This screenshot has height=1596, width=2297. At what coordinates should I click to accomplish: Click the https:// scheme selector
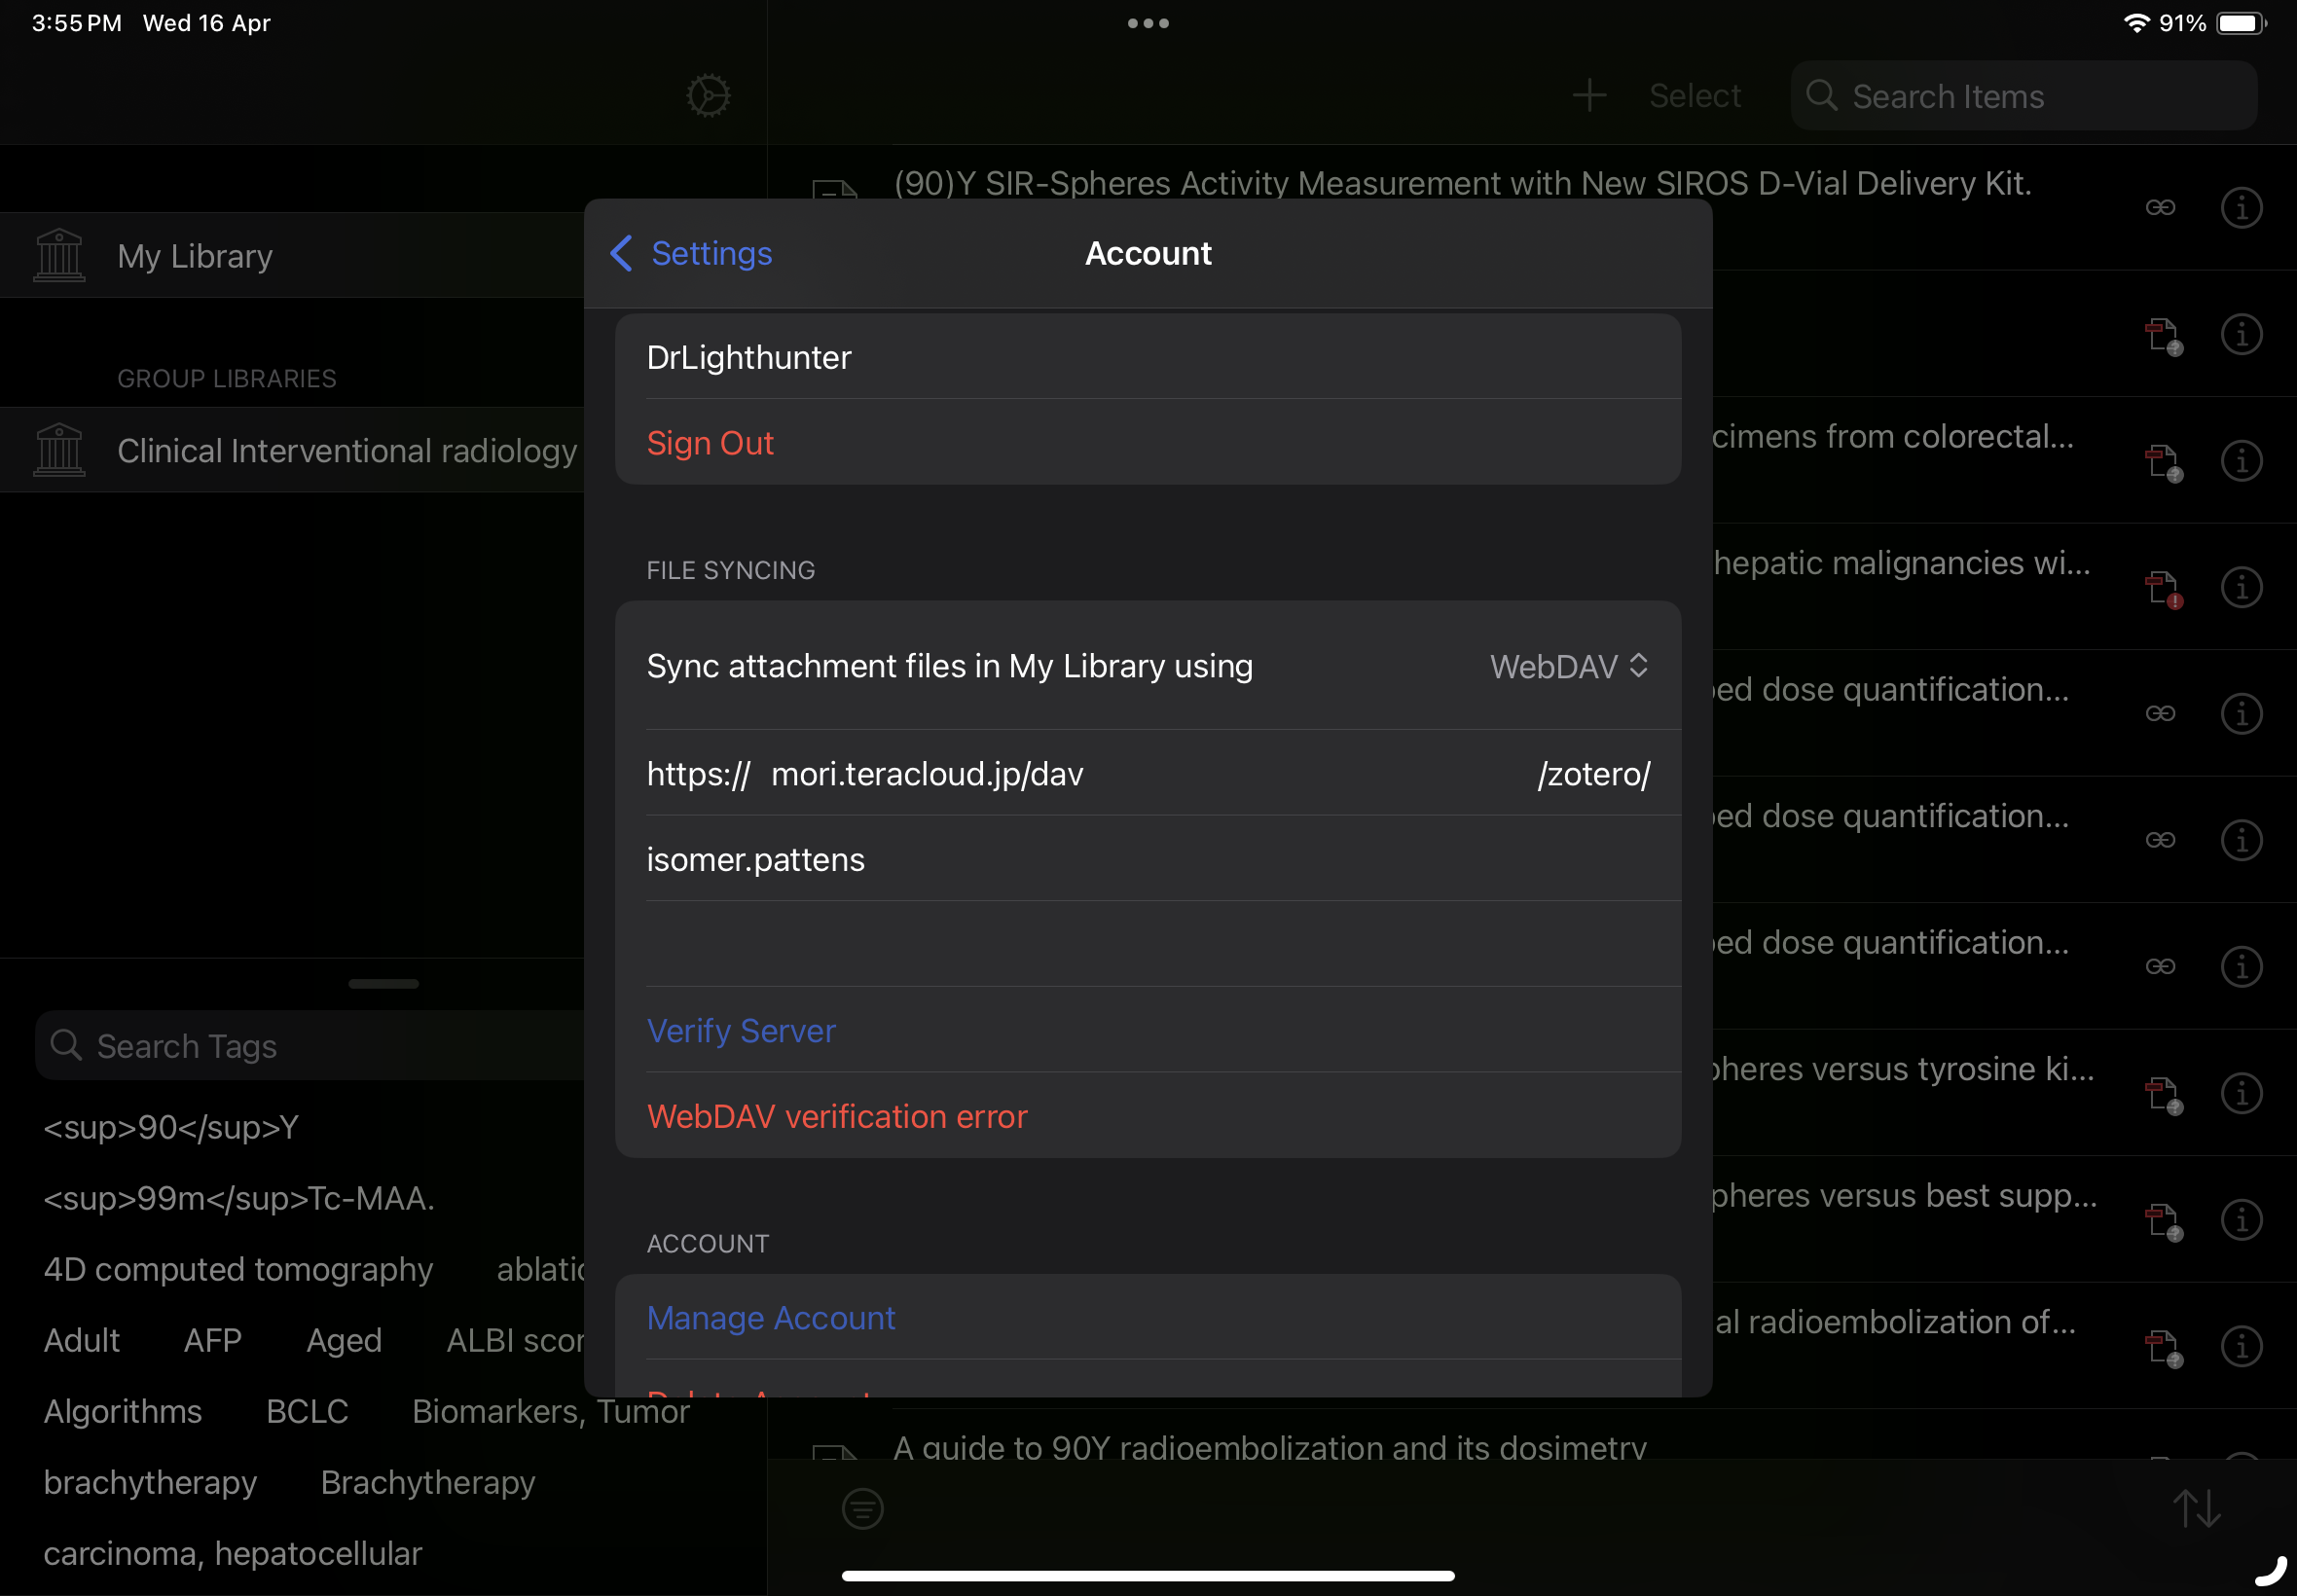(x=697, y=774)
